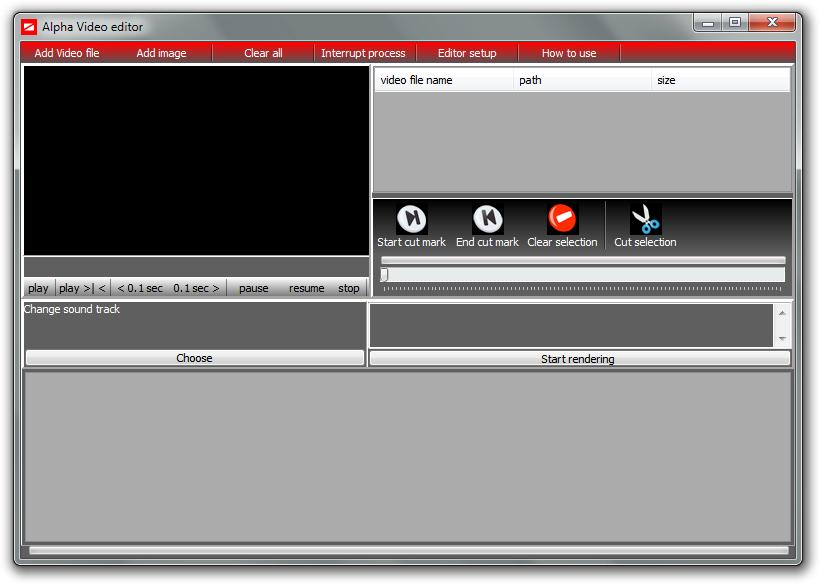Select Add image in the toolbar
The height and width of the screenshot is (585, 821).
(161, 53)
